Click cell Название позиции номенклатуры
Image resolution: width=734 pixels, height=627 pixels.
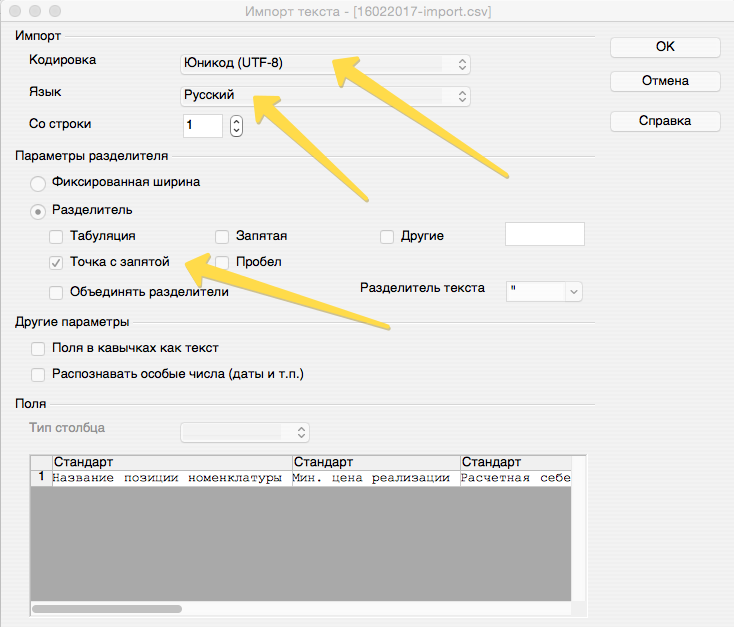click(172, 478)
